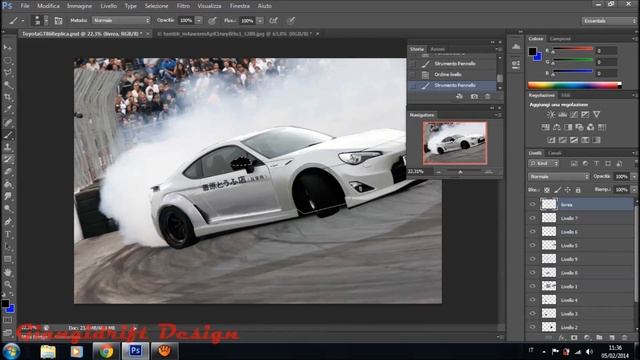Open layer blend mode Normale dropdown
Image resolution: width=640 pixels, height=360 pixels.
point(558,177)
